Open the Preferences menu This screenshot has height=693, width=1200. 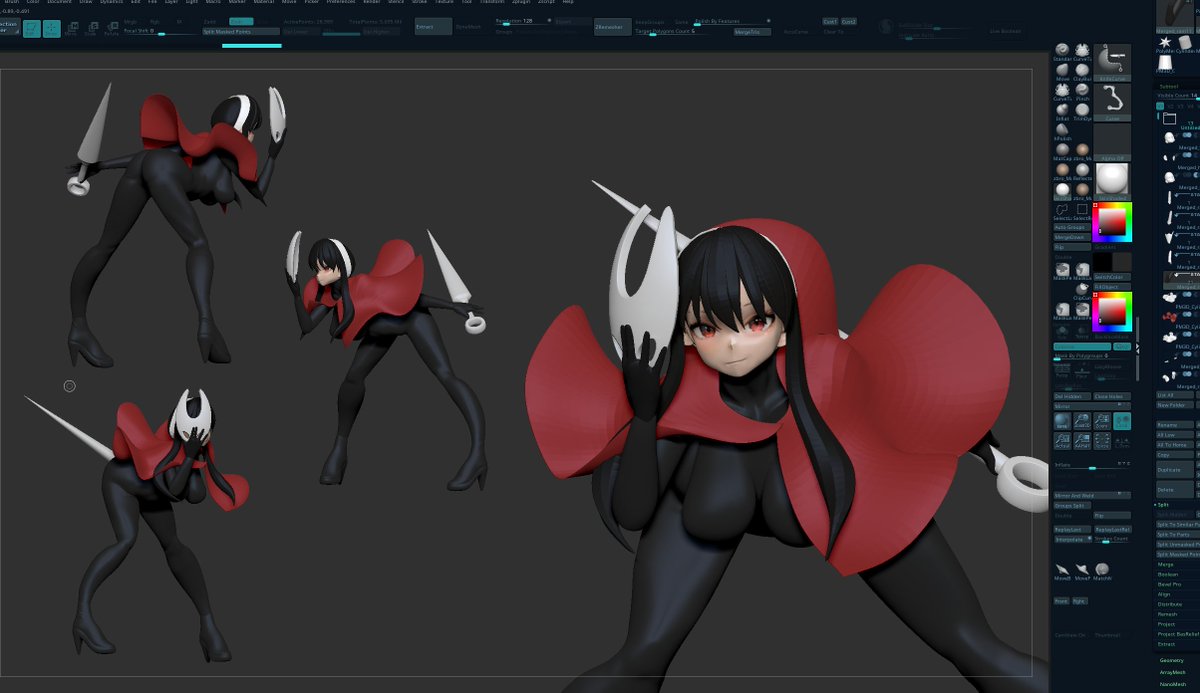click(340, 3)
